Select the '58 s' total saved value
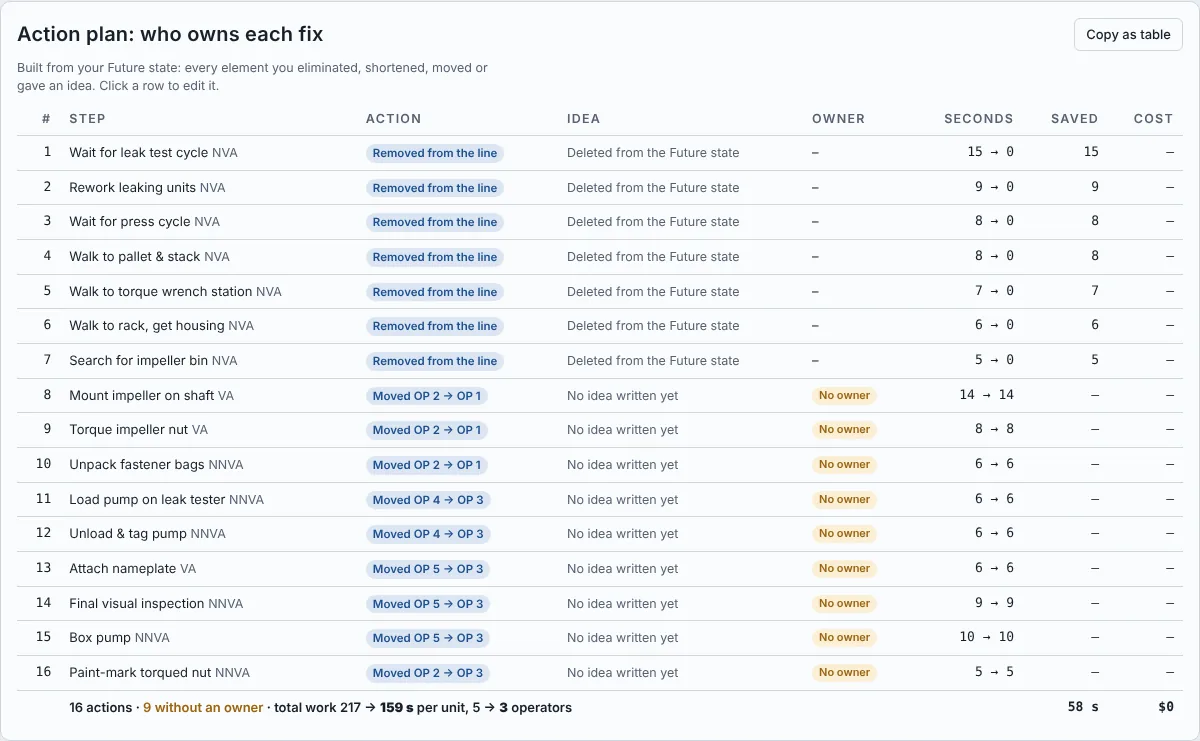1200x741 pixels. tap(1083, 708)
